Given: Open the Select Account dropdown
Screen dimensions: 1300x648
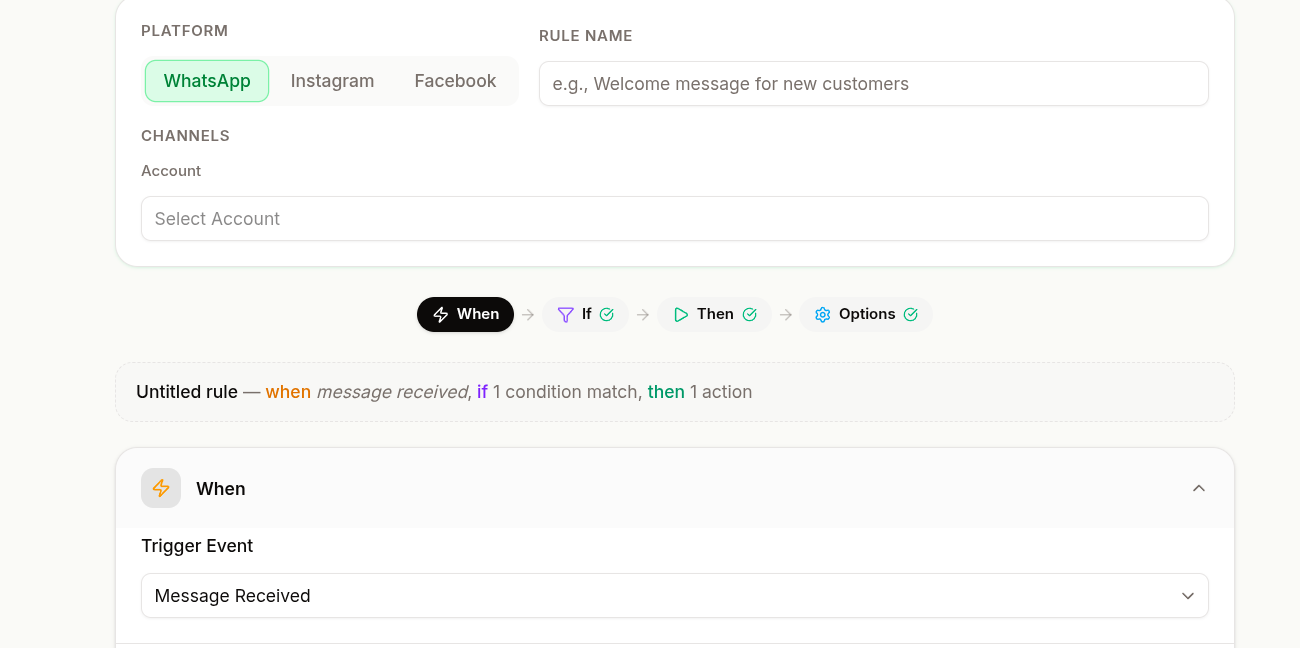Looking at the screenshot, I should pos(675,219).
